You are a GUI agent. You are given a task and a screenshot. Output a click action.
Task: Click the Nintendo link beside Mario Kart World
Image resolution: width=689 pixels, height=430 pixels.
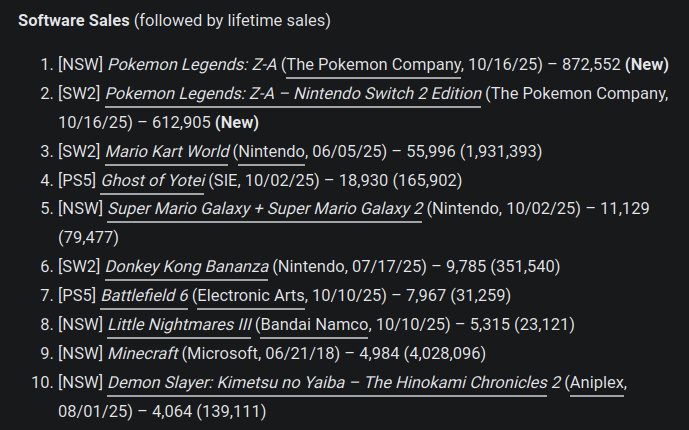271,152
